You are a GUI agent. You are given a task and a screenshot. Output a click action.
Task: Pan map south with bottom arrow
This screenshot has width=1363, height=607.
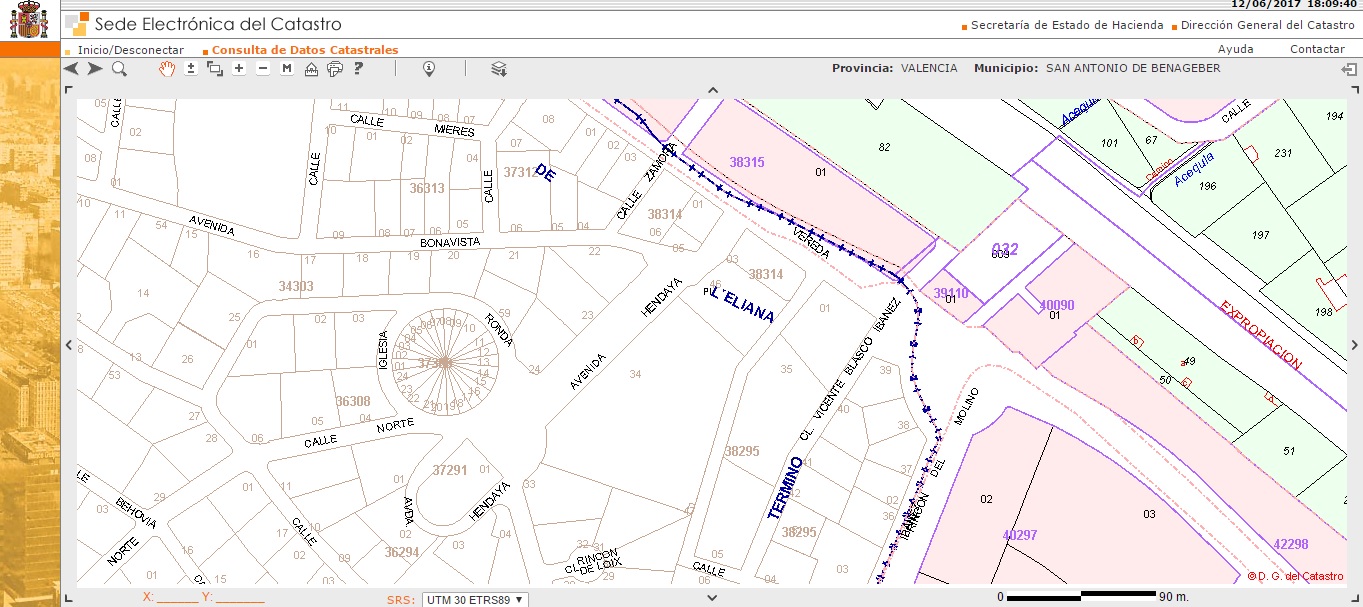tap(713, 597)
